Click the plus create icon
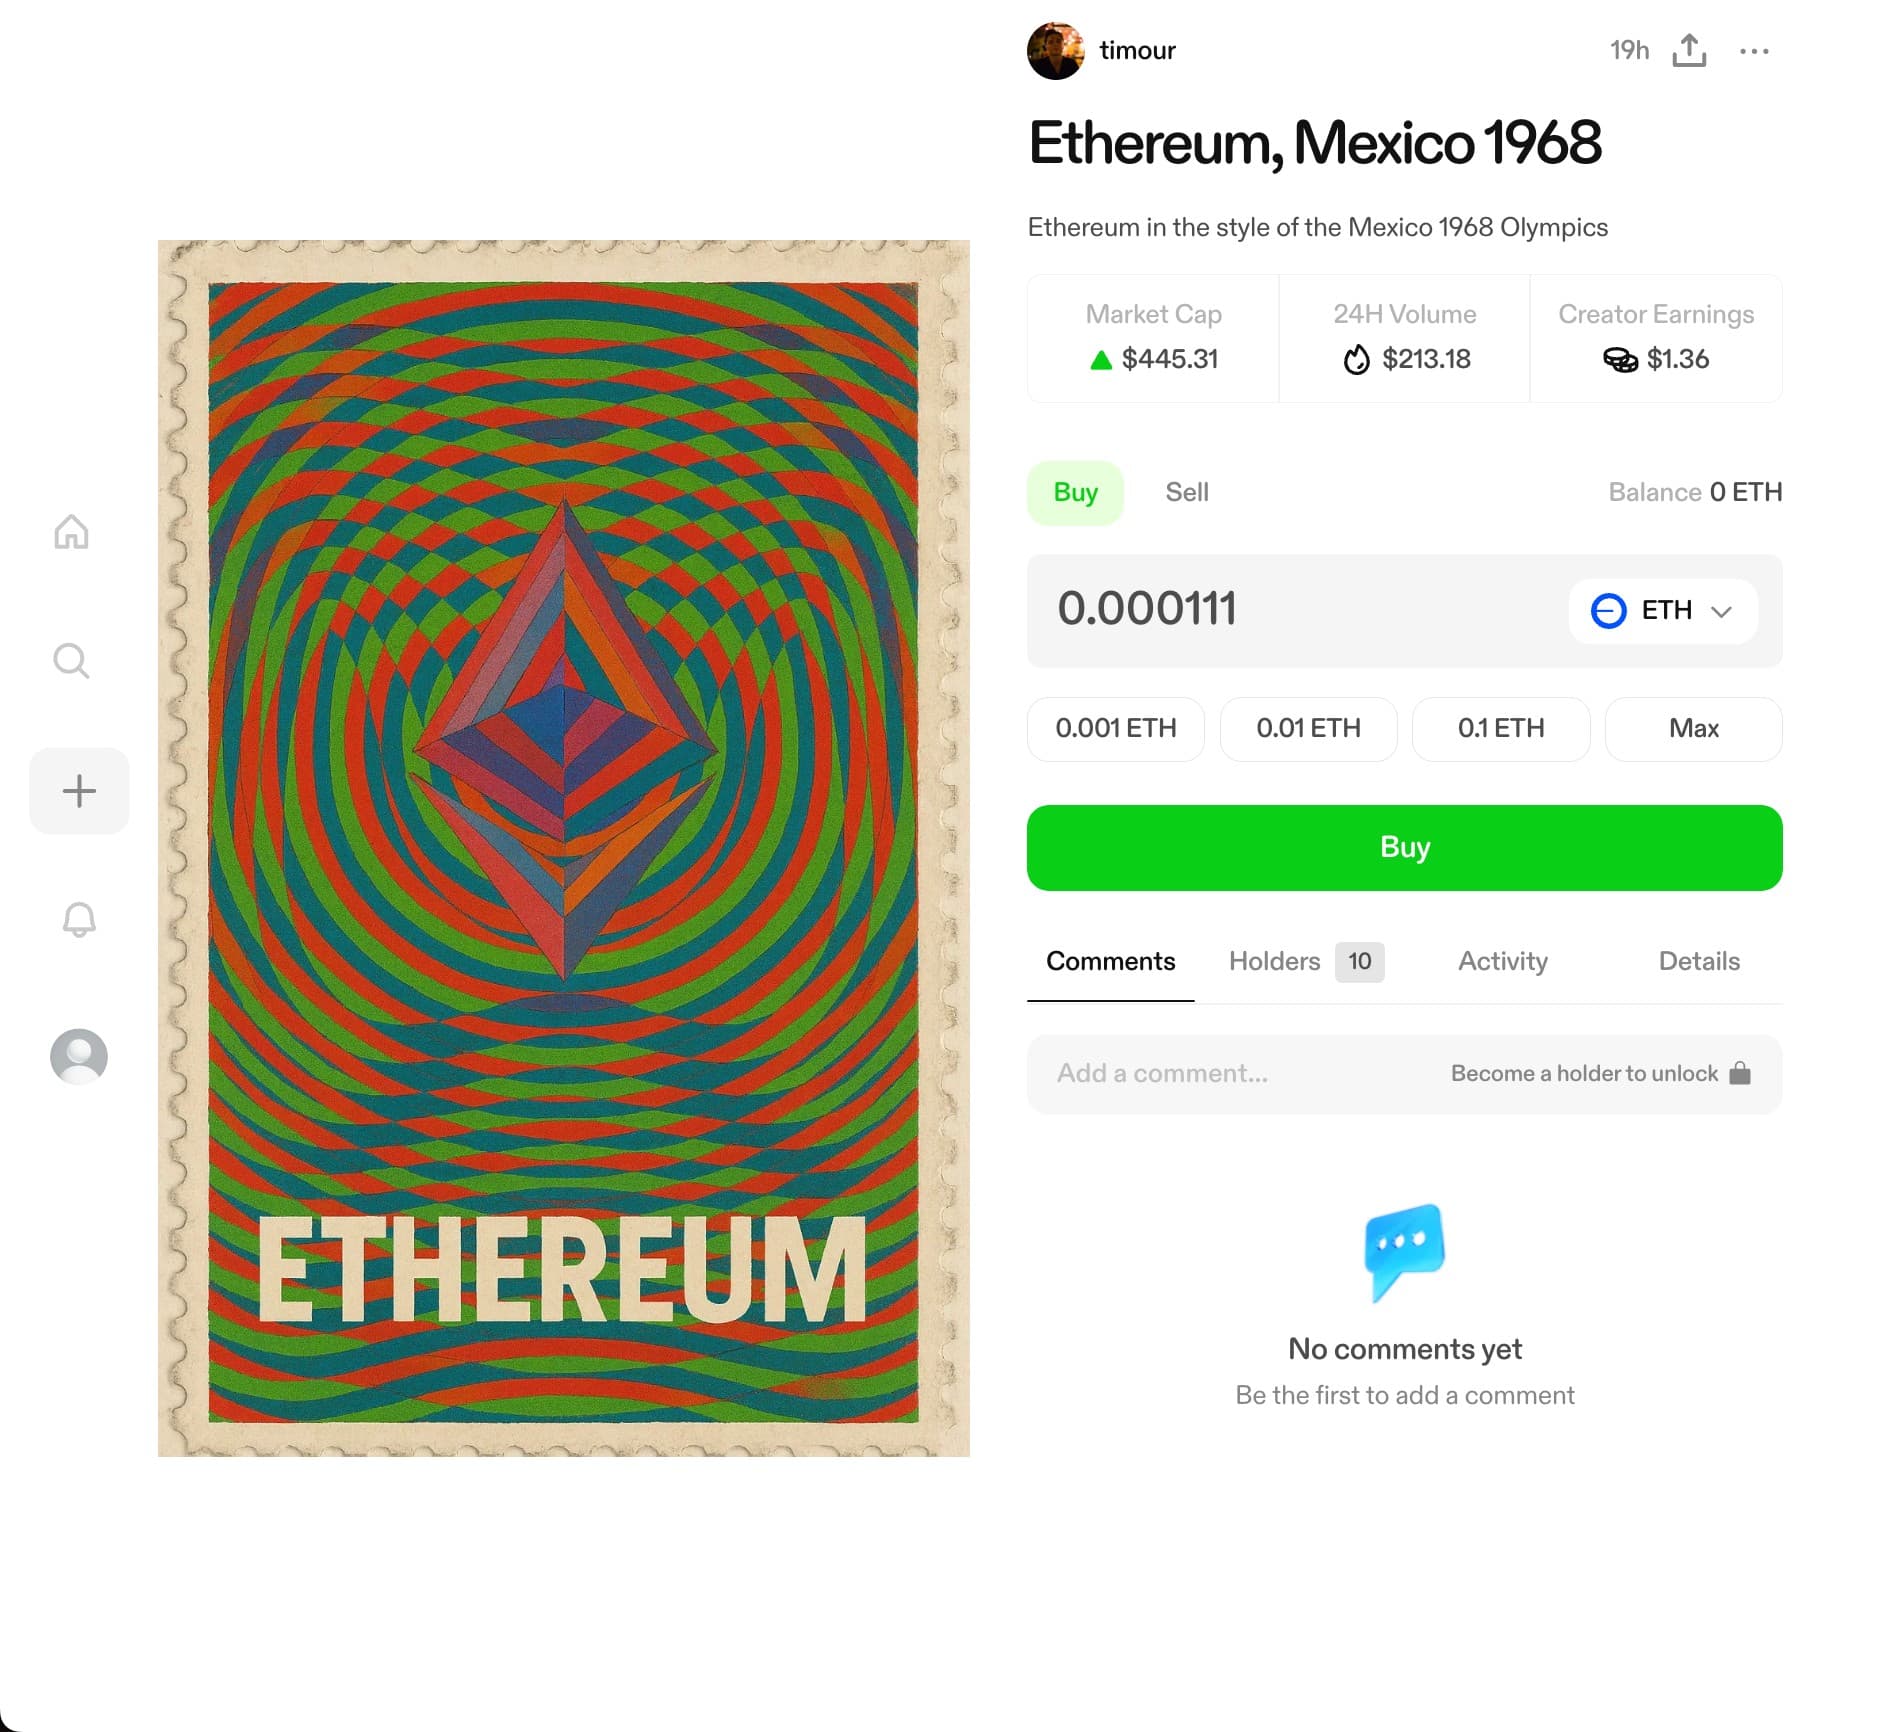 [x=79, y=791]
